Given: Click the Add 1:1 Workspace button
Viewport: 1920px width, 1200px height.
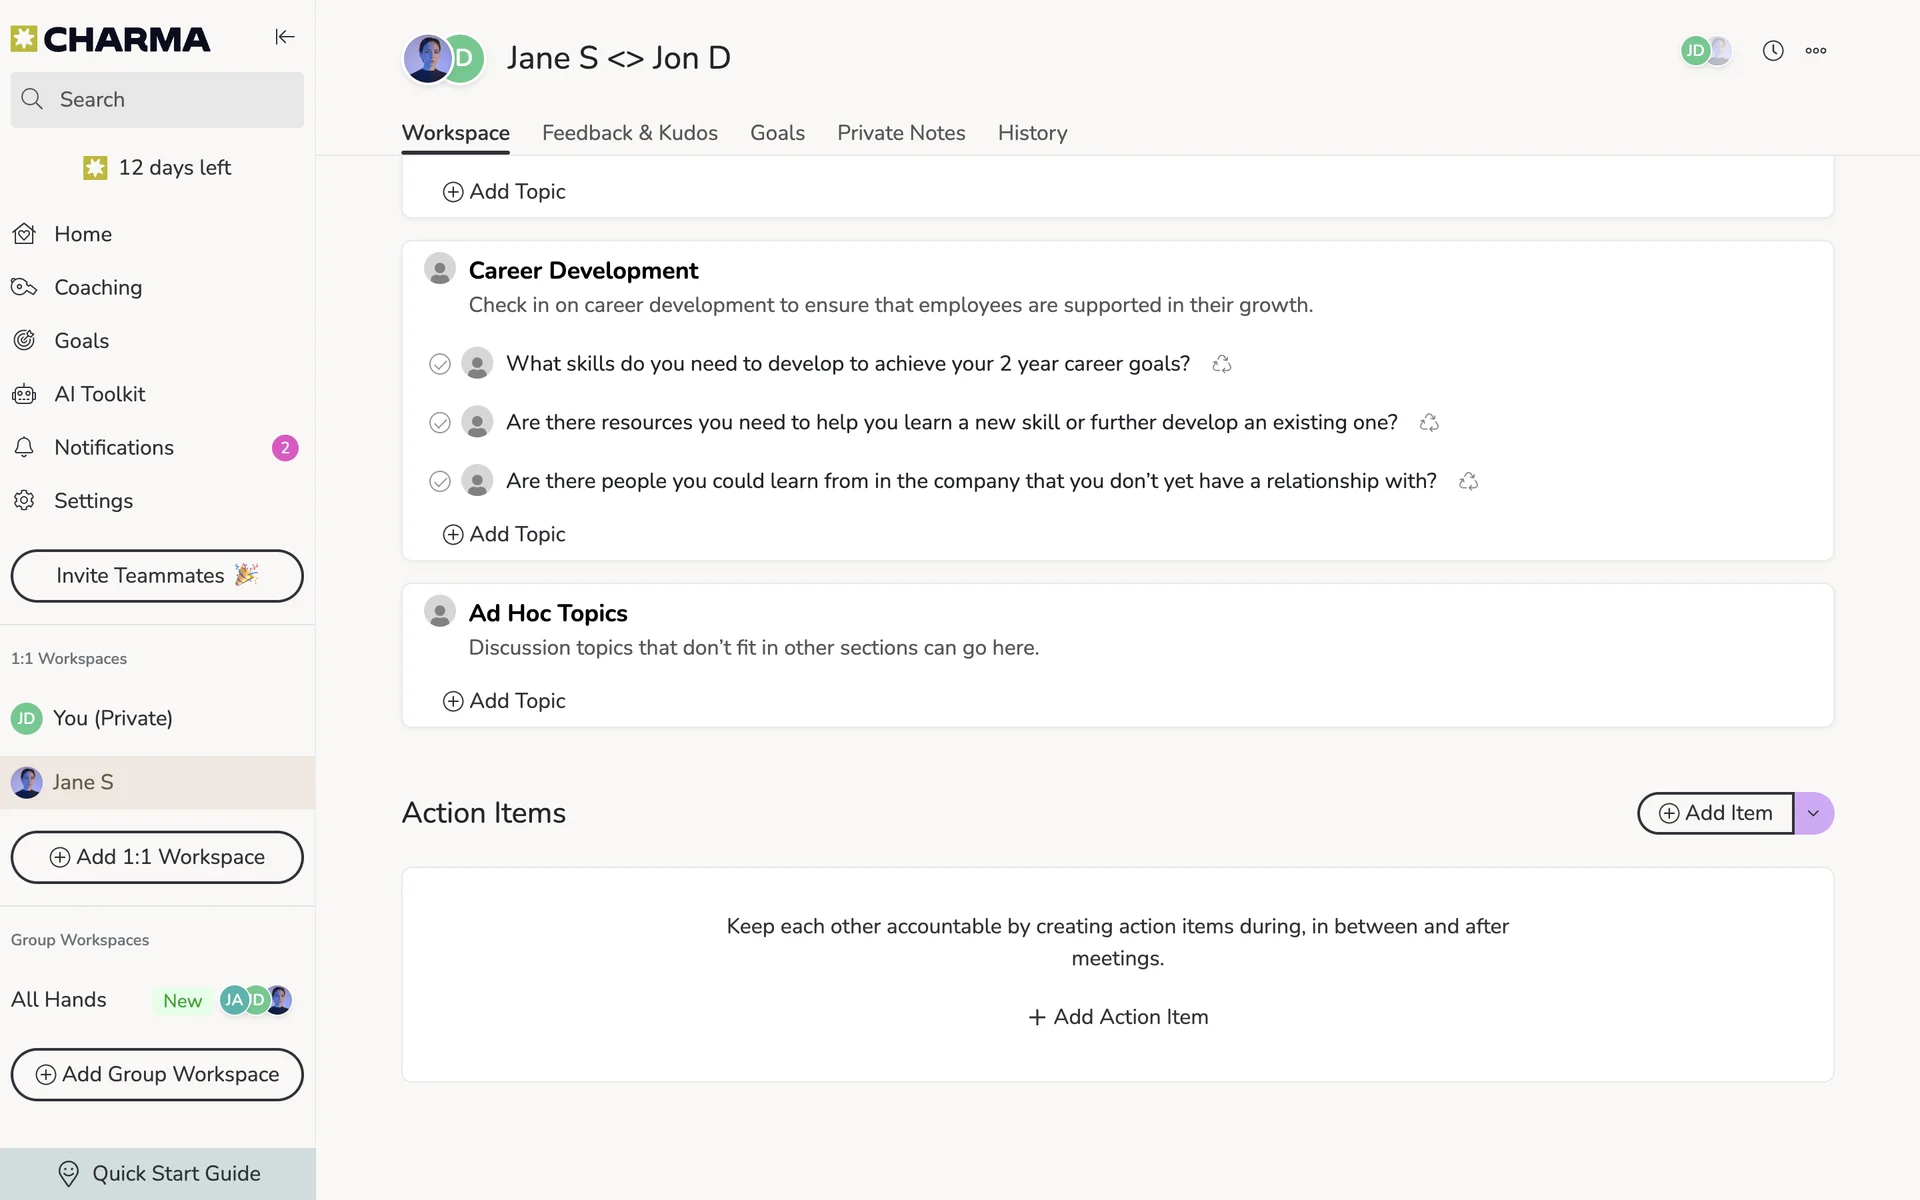Looking at the screenshot, I should pos(157,857).
